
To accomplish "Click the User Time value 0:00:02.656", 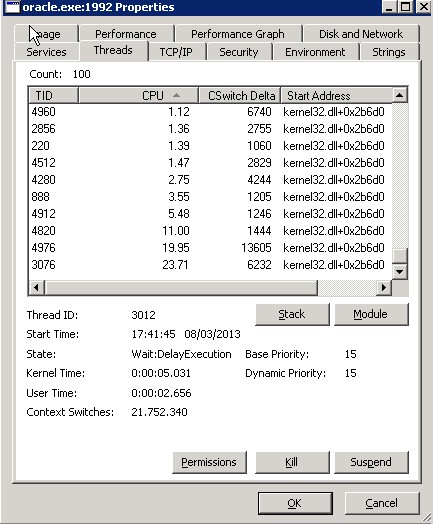I will pos(161,393).
